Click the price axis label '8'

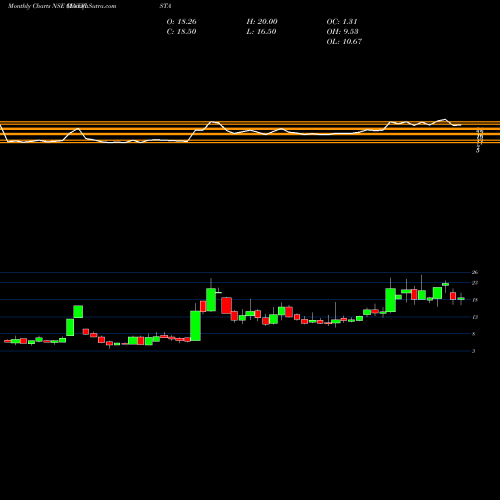(474, 334)
